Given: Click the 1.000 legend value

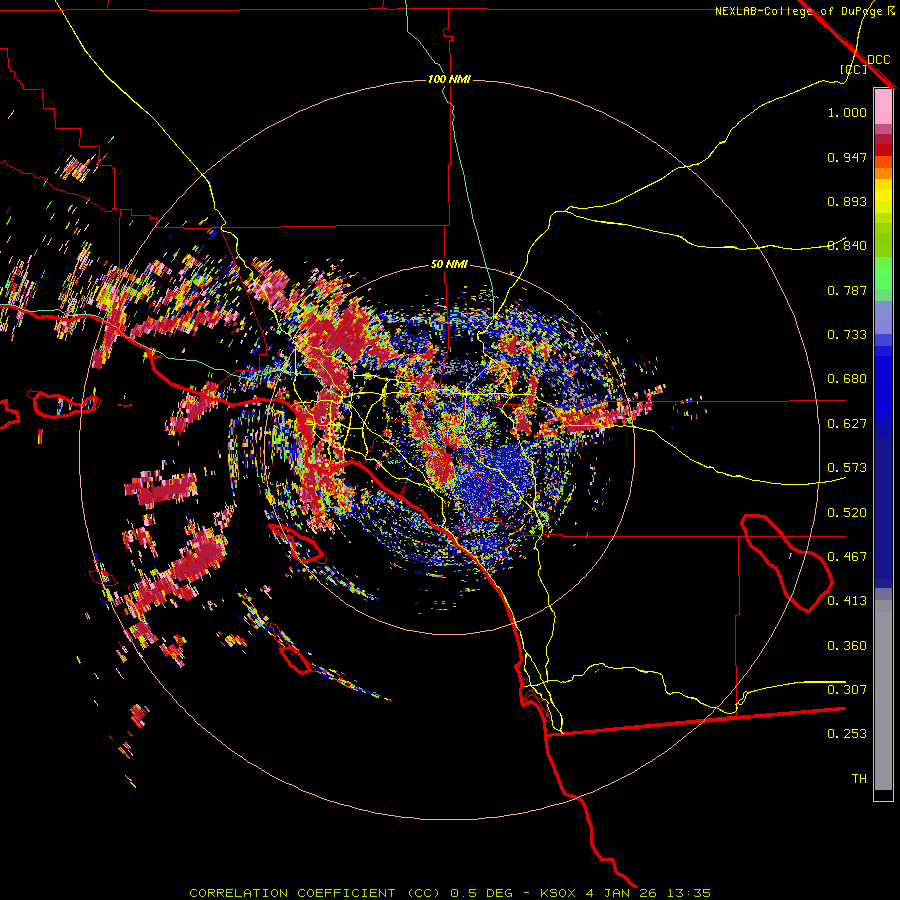Looking at the screenshot, I should coord(847,112).
